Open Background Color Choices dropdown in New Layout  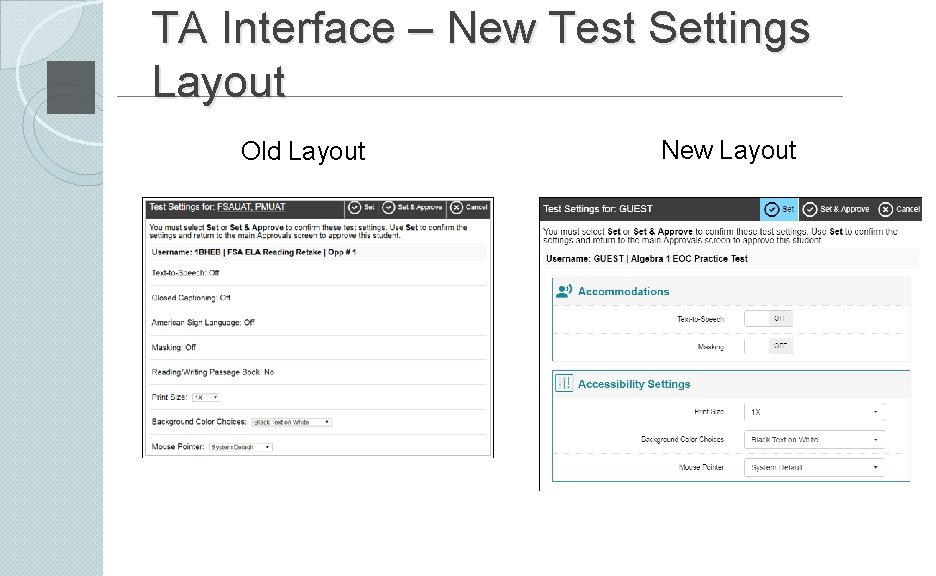pos(814,439)
